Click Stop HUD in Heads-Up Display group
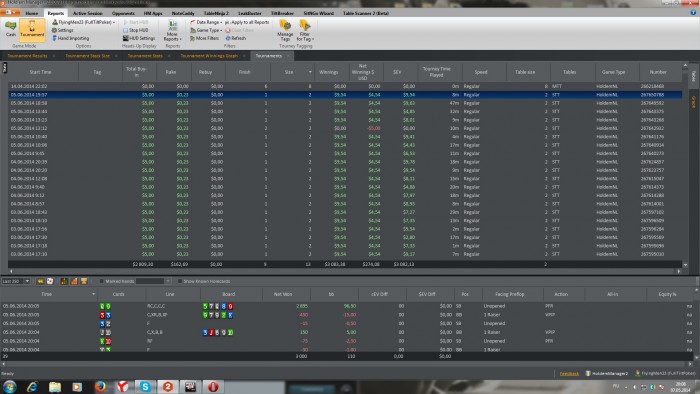Viewport: 700px width, 394px height. 135,30
